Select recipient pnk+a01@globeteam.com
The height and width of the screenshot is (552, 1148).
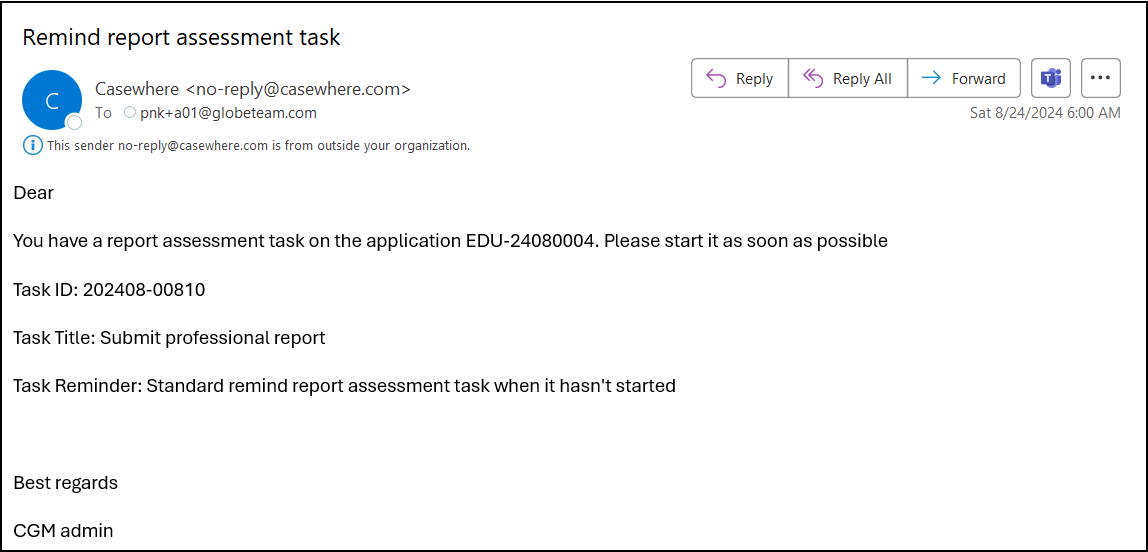point(228,113)
